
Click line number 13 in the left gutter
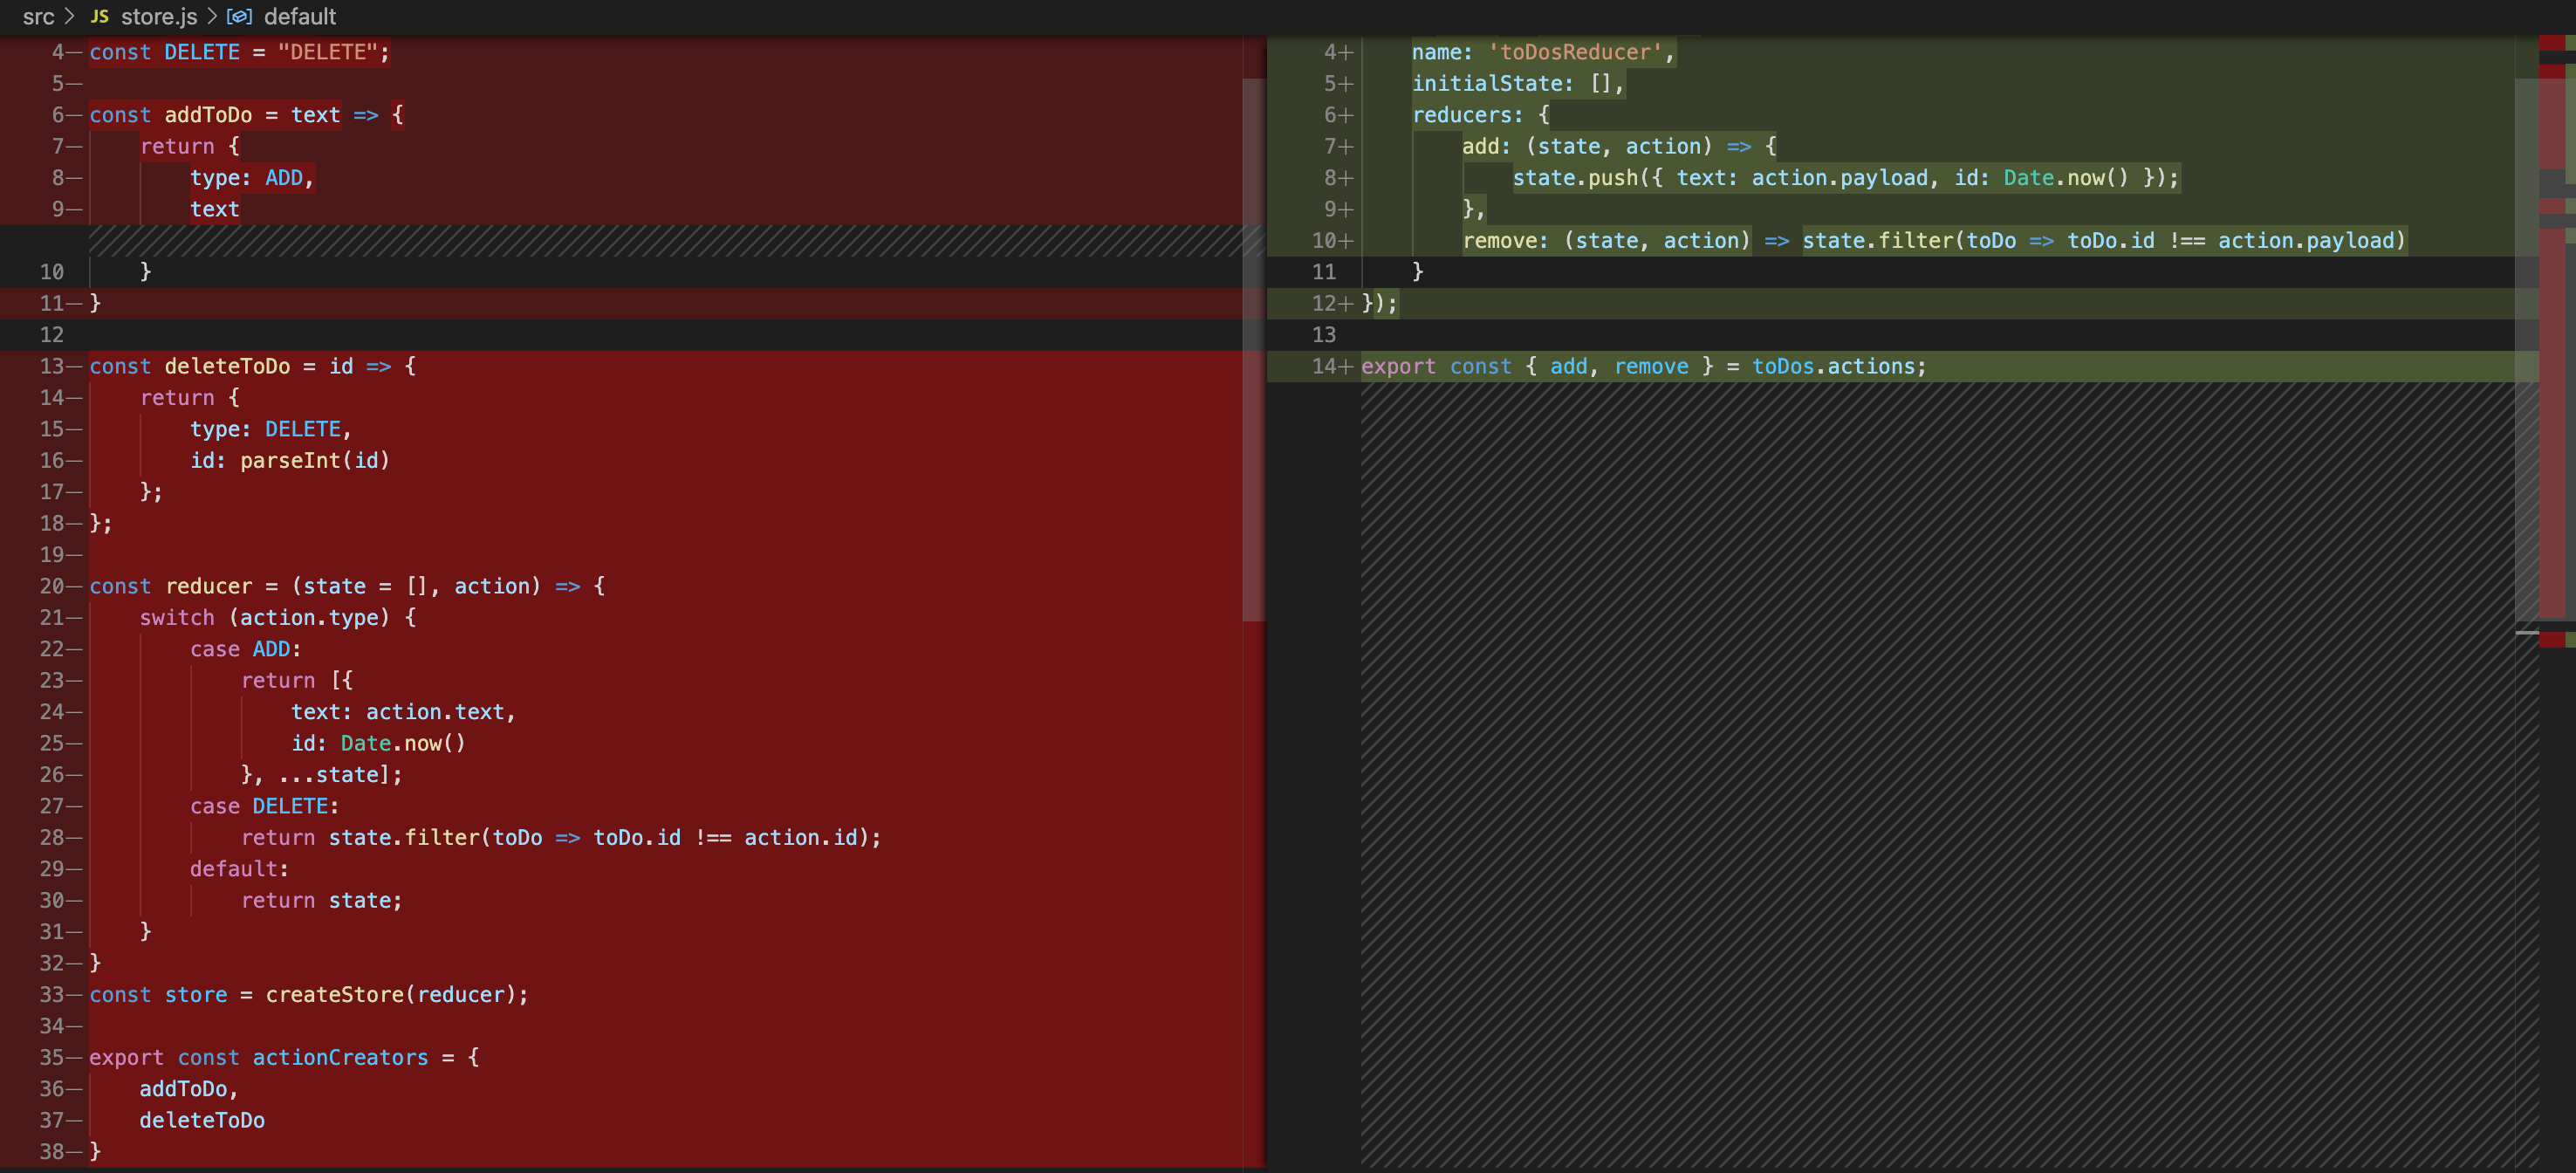[51, 366]
